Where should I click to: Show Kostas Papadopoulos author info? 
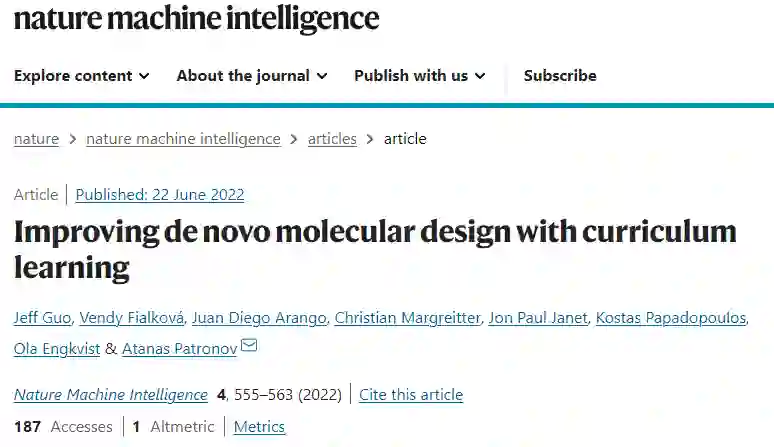(670, 318)
